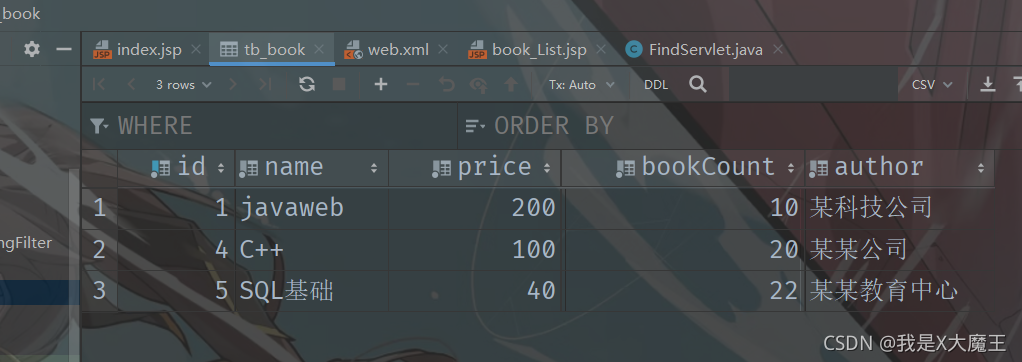
Task: Open the settings gear icon
Action: (31, 50)
